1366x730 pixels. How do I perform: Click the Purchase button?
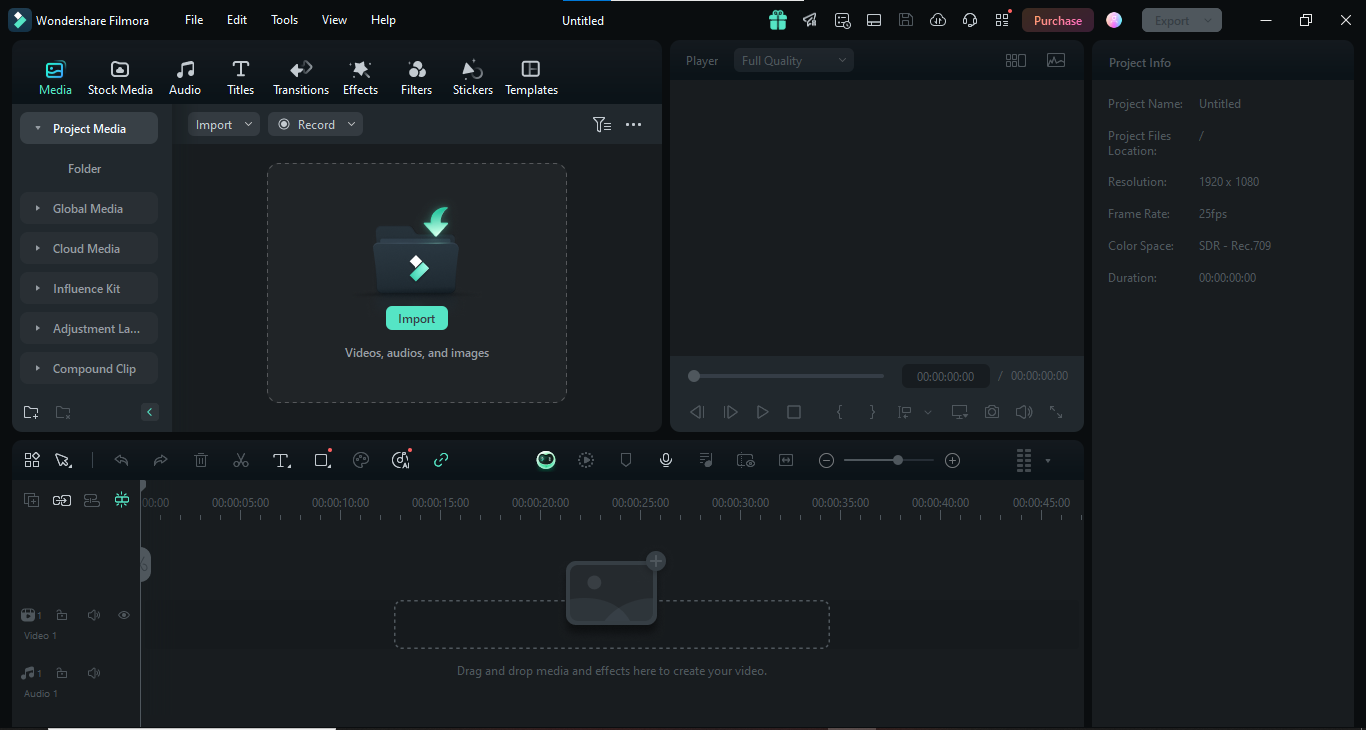pyautogui.click(x=1057, y=20)
